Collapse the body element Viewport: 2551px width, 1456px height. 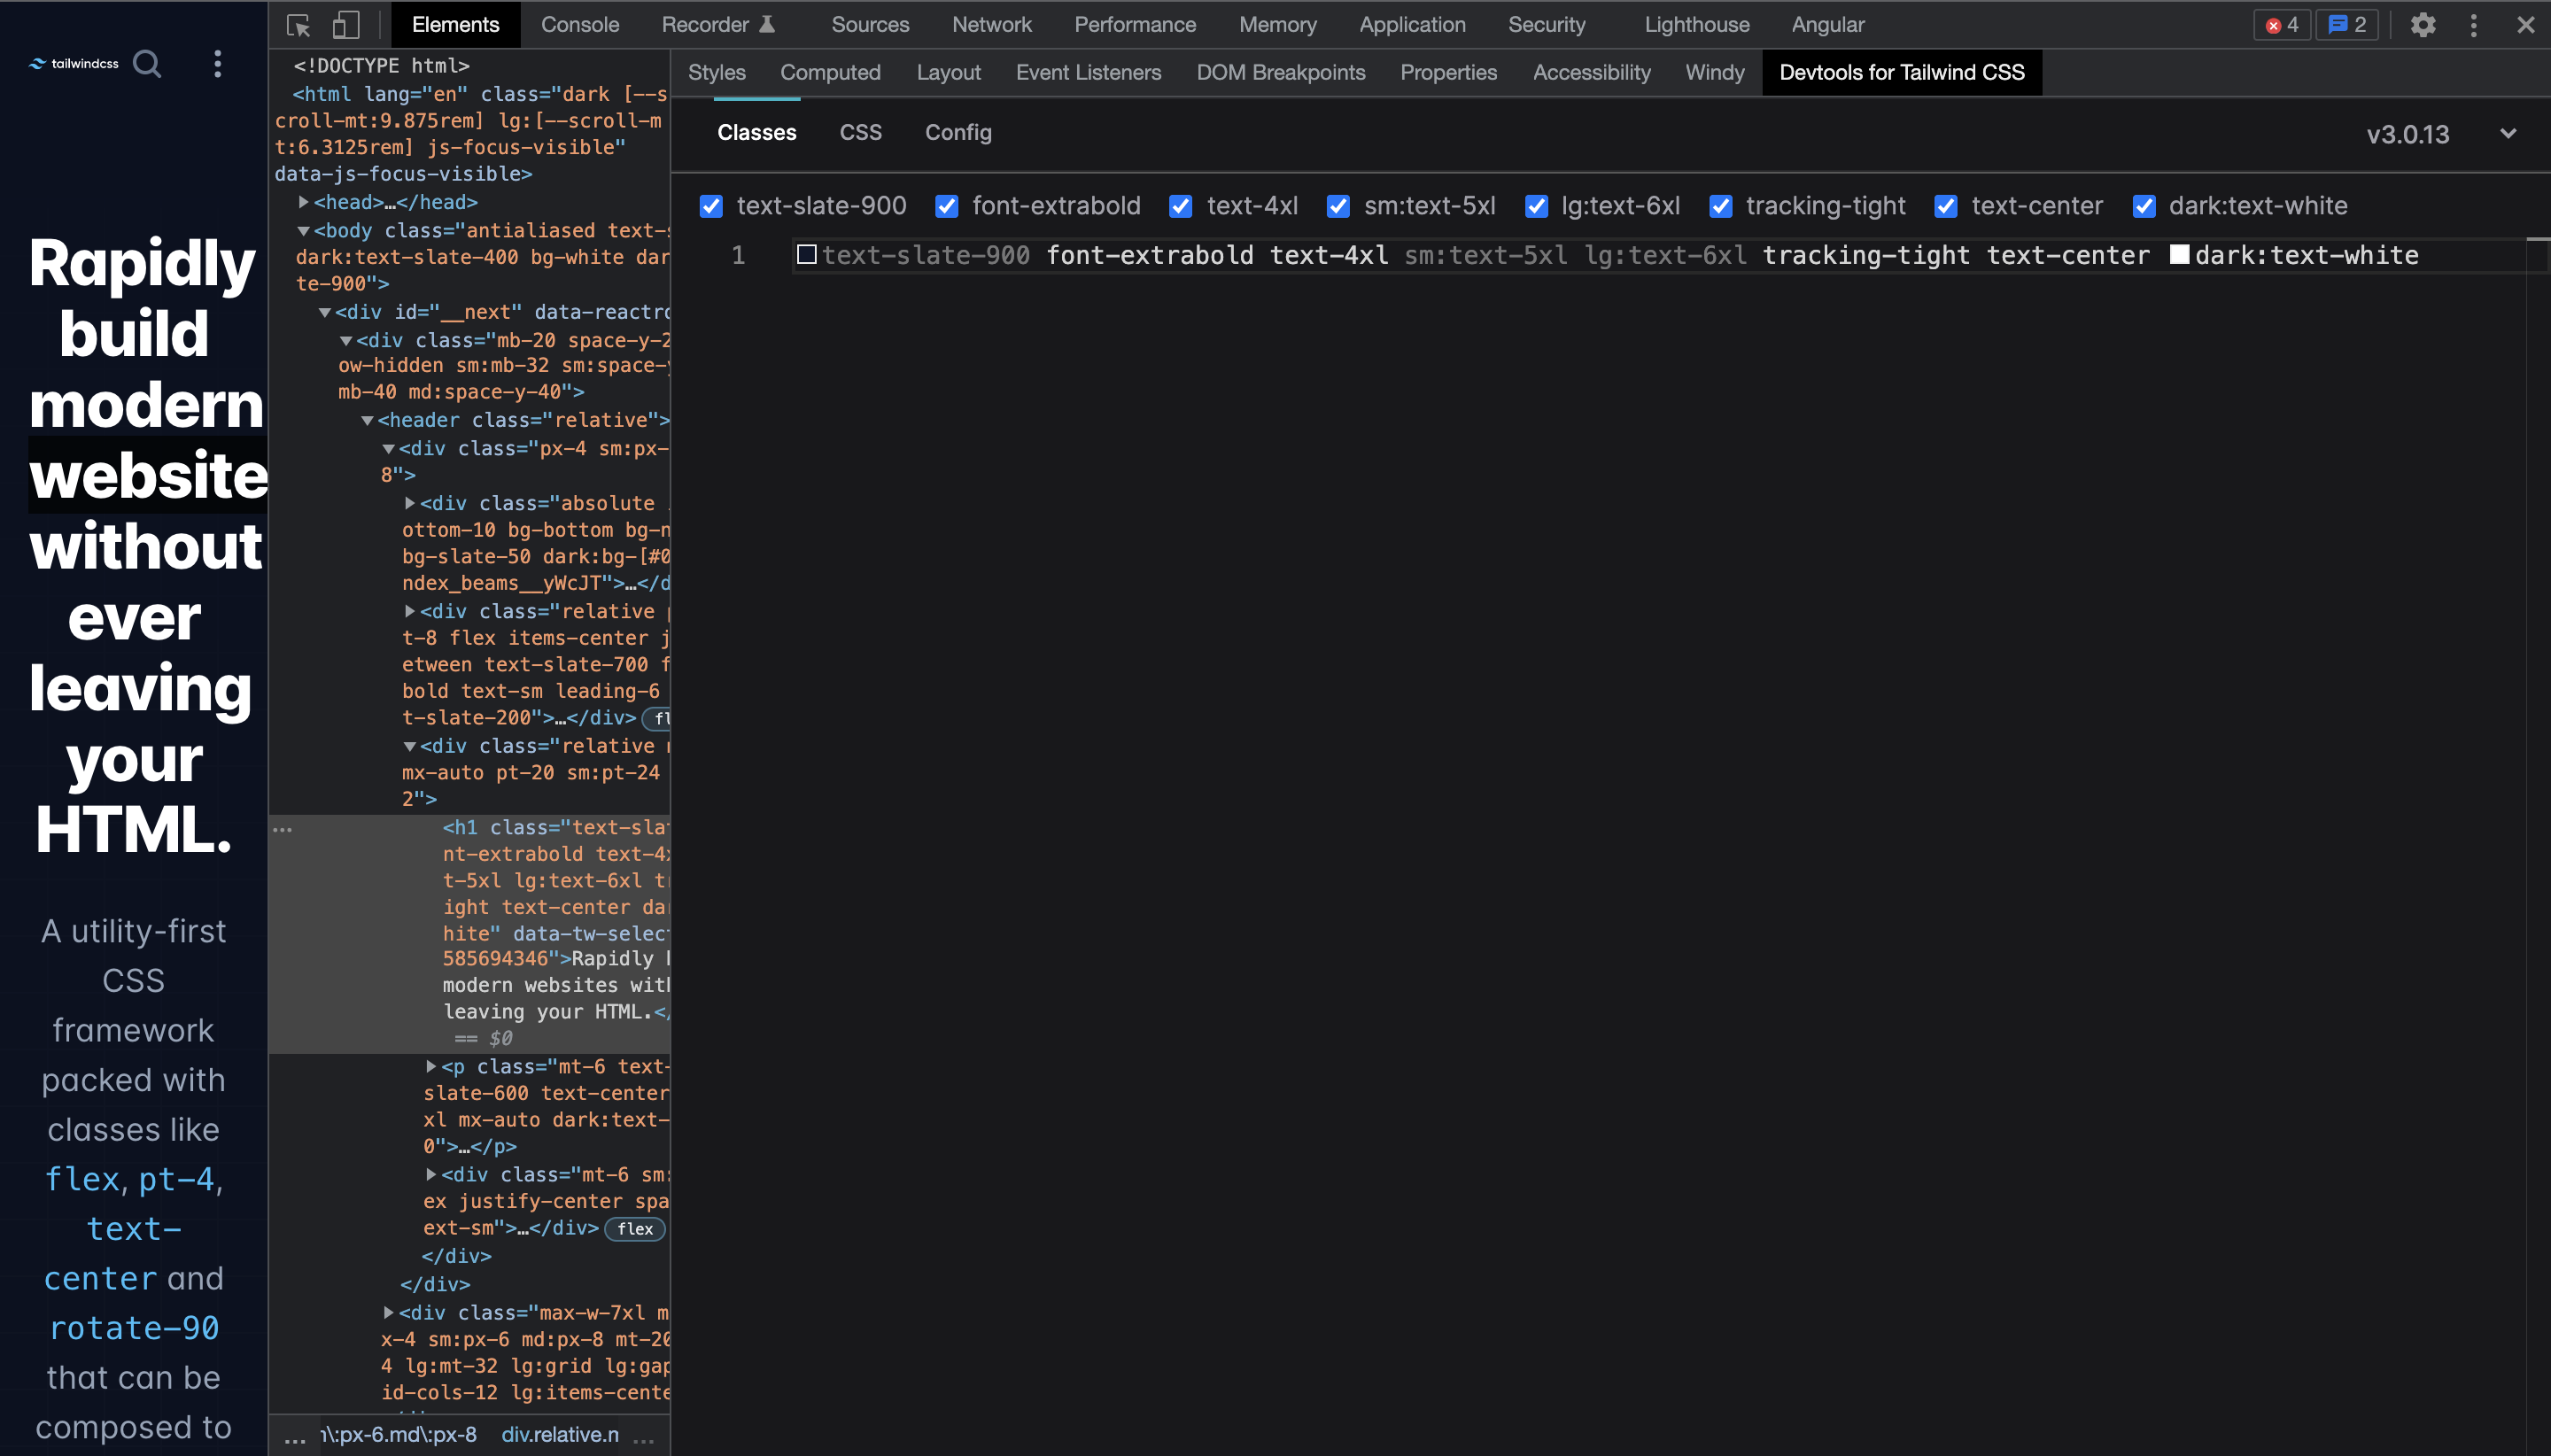click(x=303, y=231)
